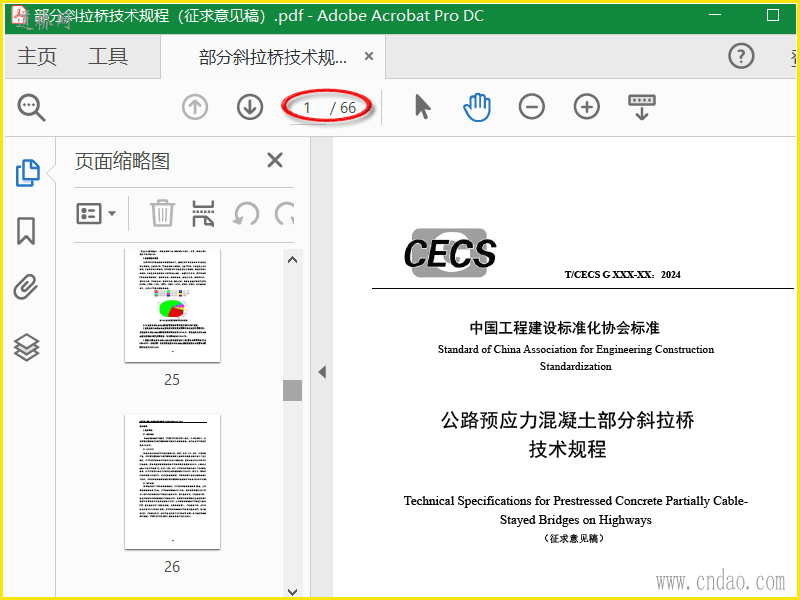Click the 页面缩略图 panel title
800x600 pixels.
click(x=122, y=162)
